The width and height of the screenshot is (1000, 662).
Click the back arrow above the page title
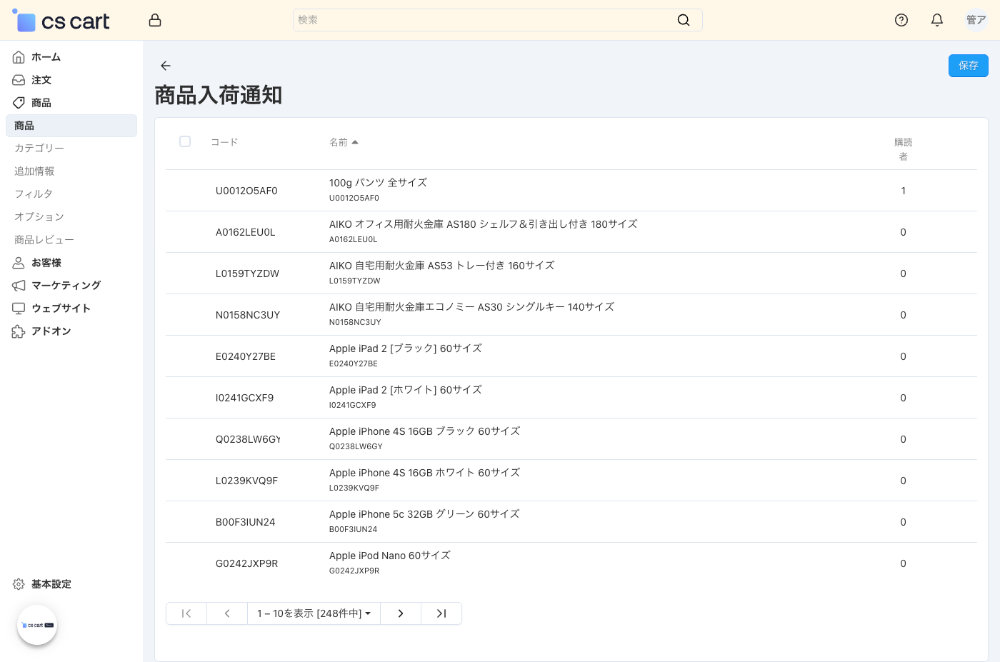[166, 66]
